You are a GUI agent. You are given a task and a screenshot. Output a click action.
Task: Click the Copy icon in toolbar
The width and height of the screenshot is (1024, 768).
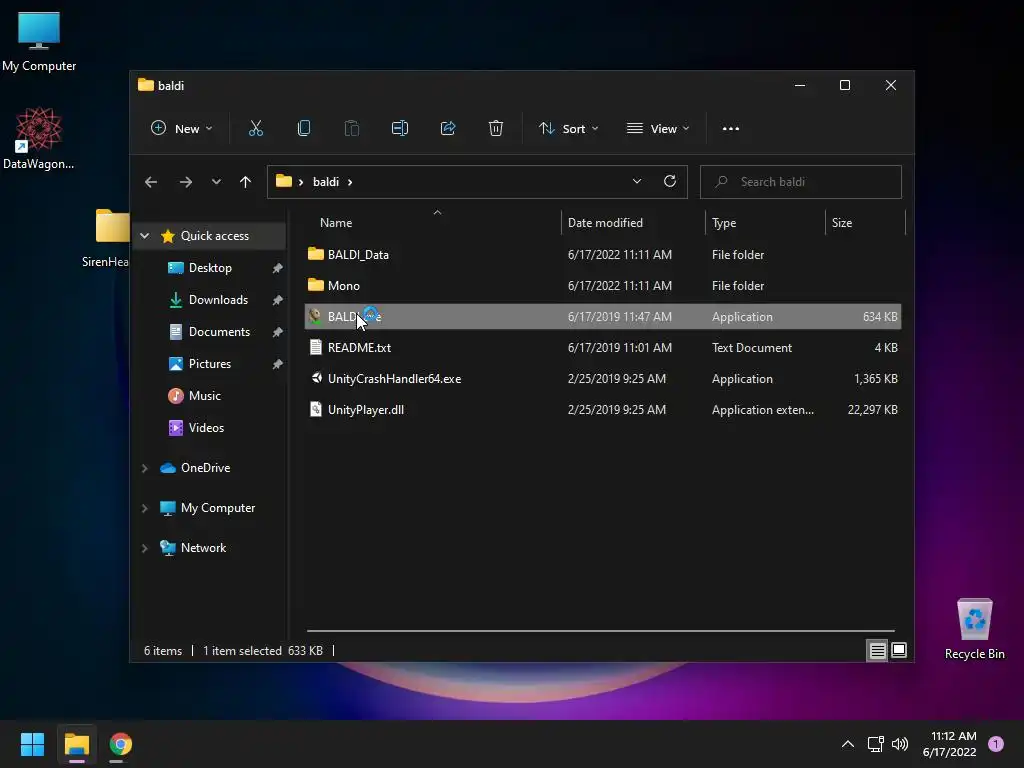click(304, 129)
